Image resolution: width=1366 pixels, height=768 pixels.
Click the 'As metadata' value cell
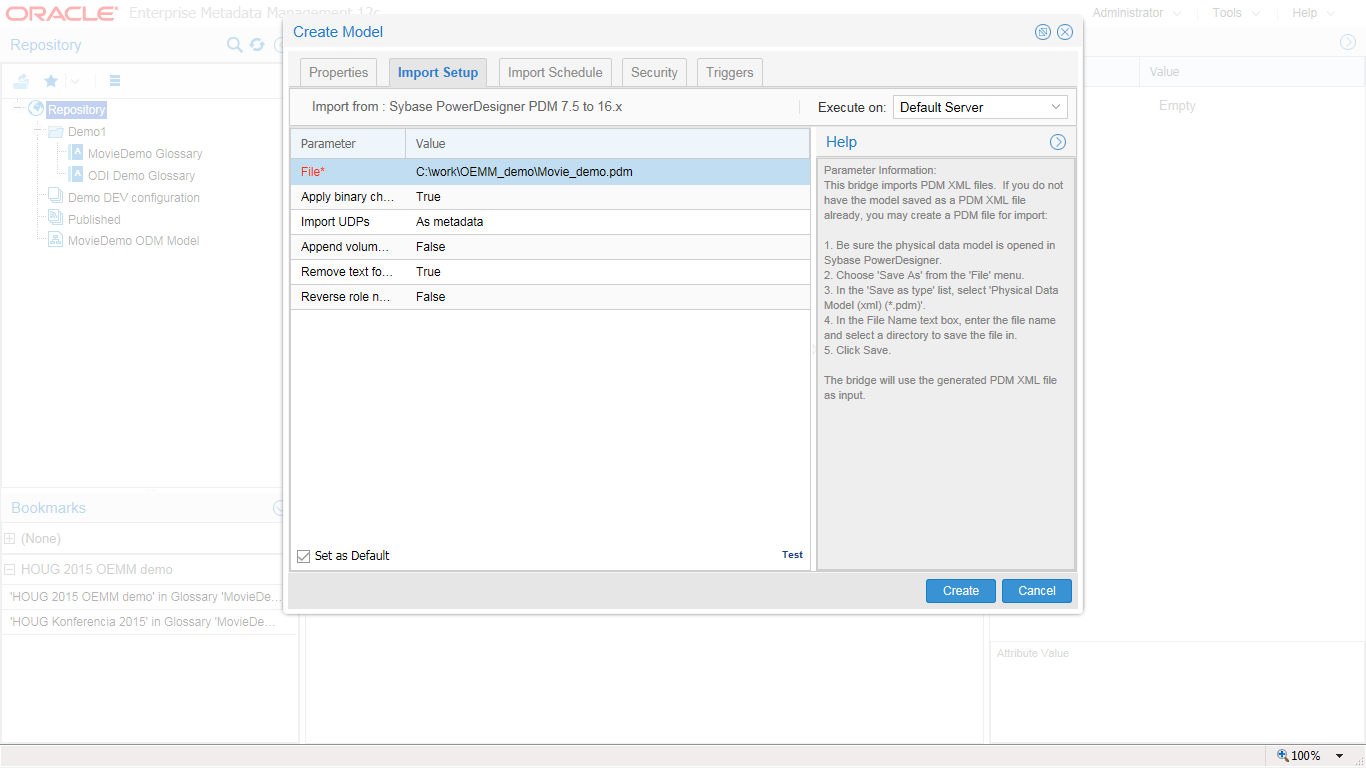click(x=449, y=222)
